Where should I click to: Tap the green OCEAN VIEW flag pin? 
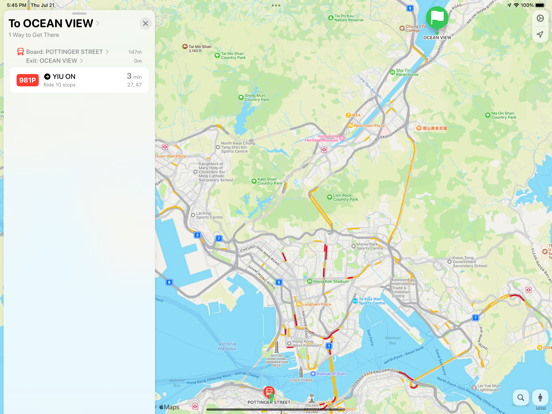tap(437, 18)
